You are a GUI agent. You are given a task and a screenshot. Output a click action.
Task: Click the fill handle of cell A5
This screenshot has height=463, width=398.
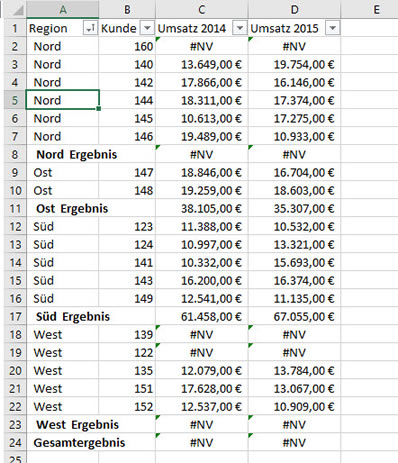(x=99, y=109)
